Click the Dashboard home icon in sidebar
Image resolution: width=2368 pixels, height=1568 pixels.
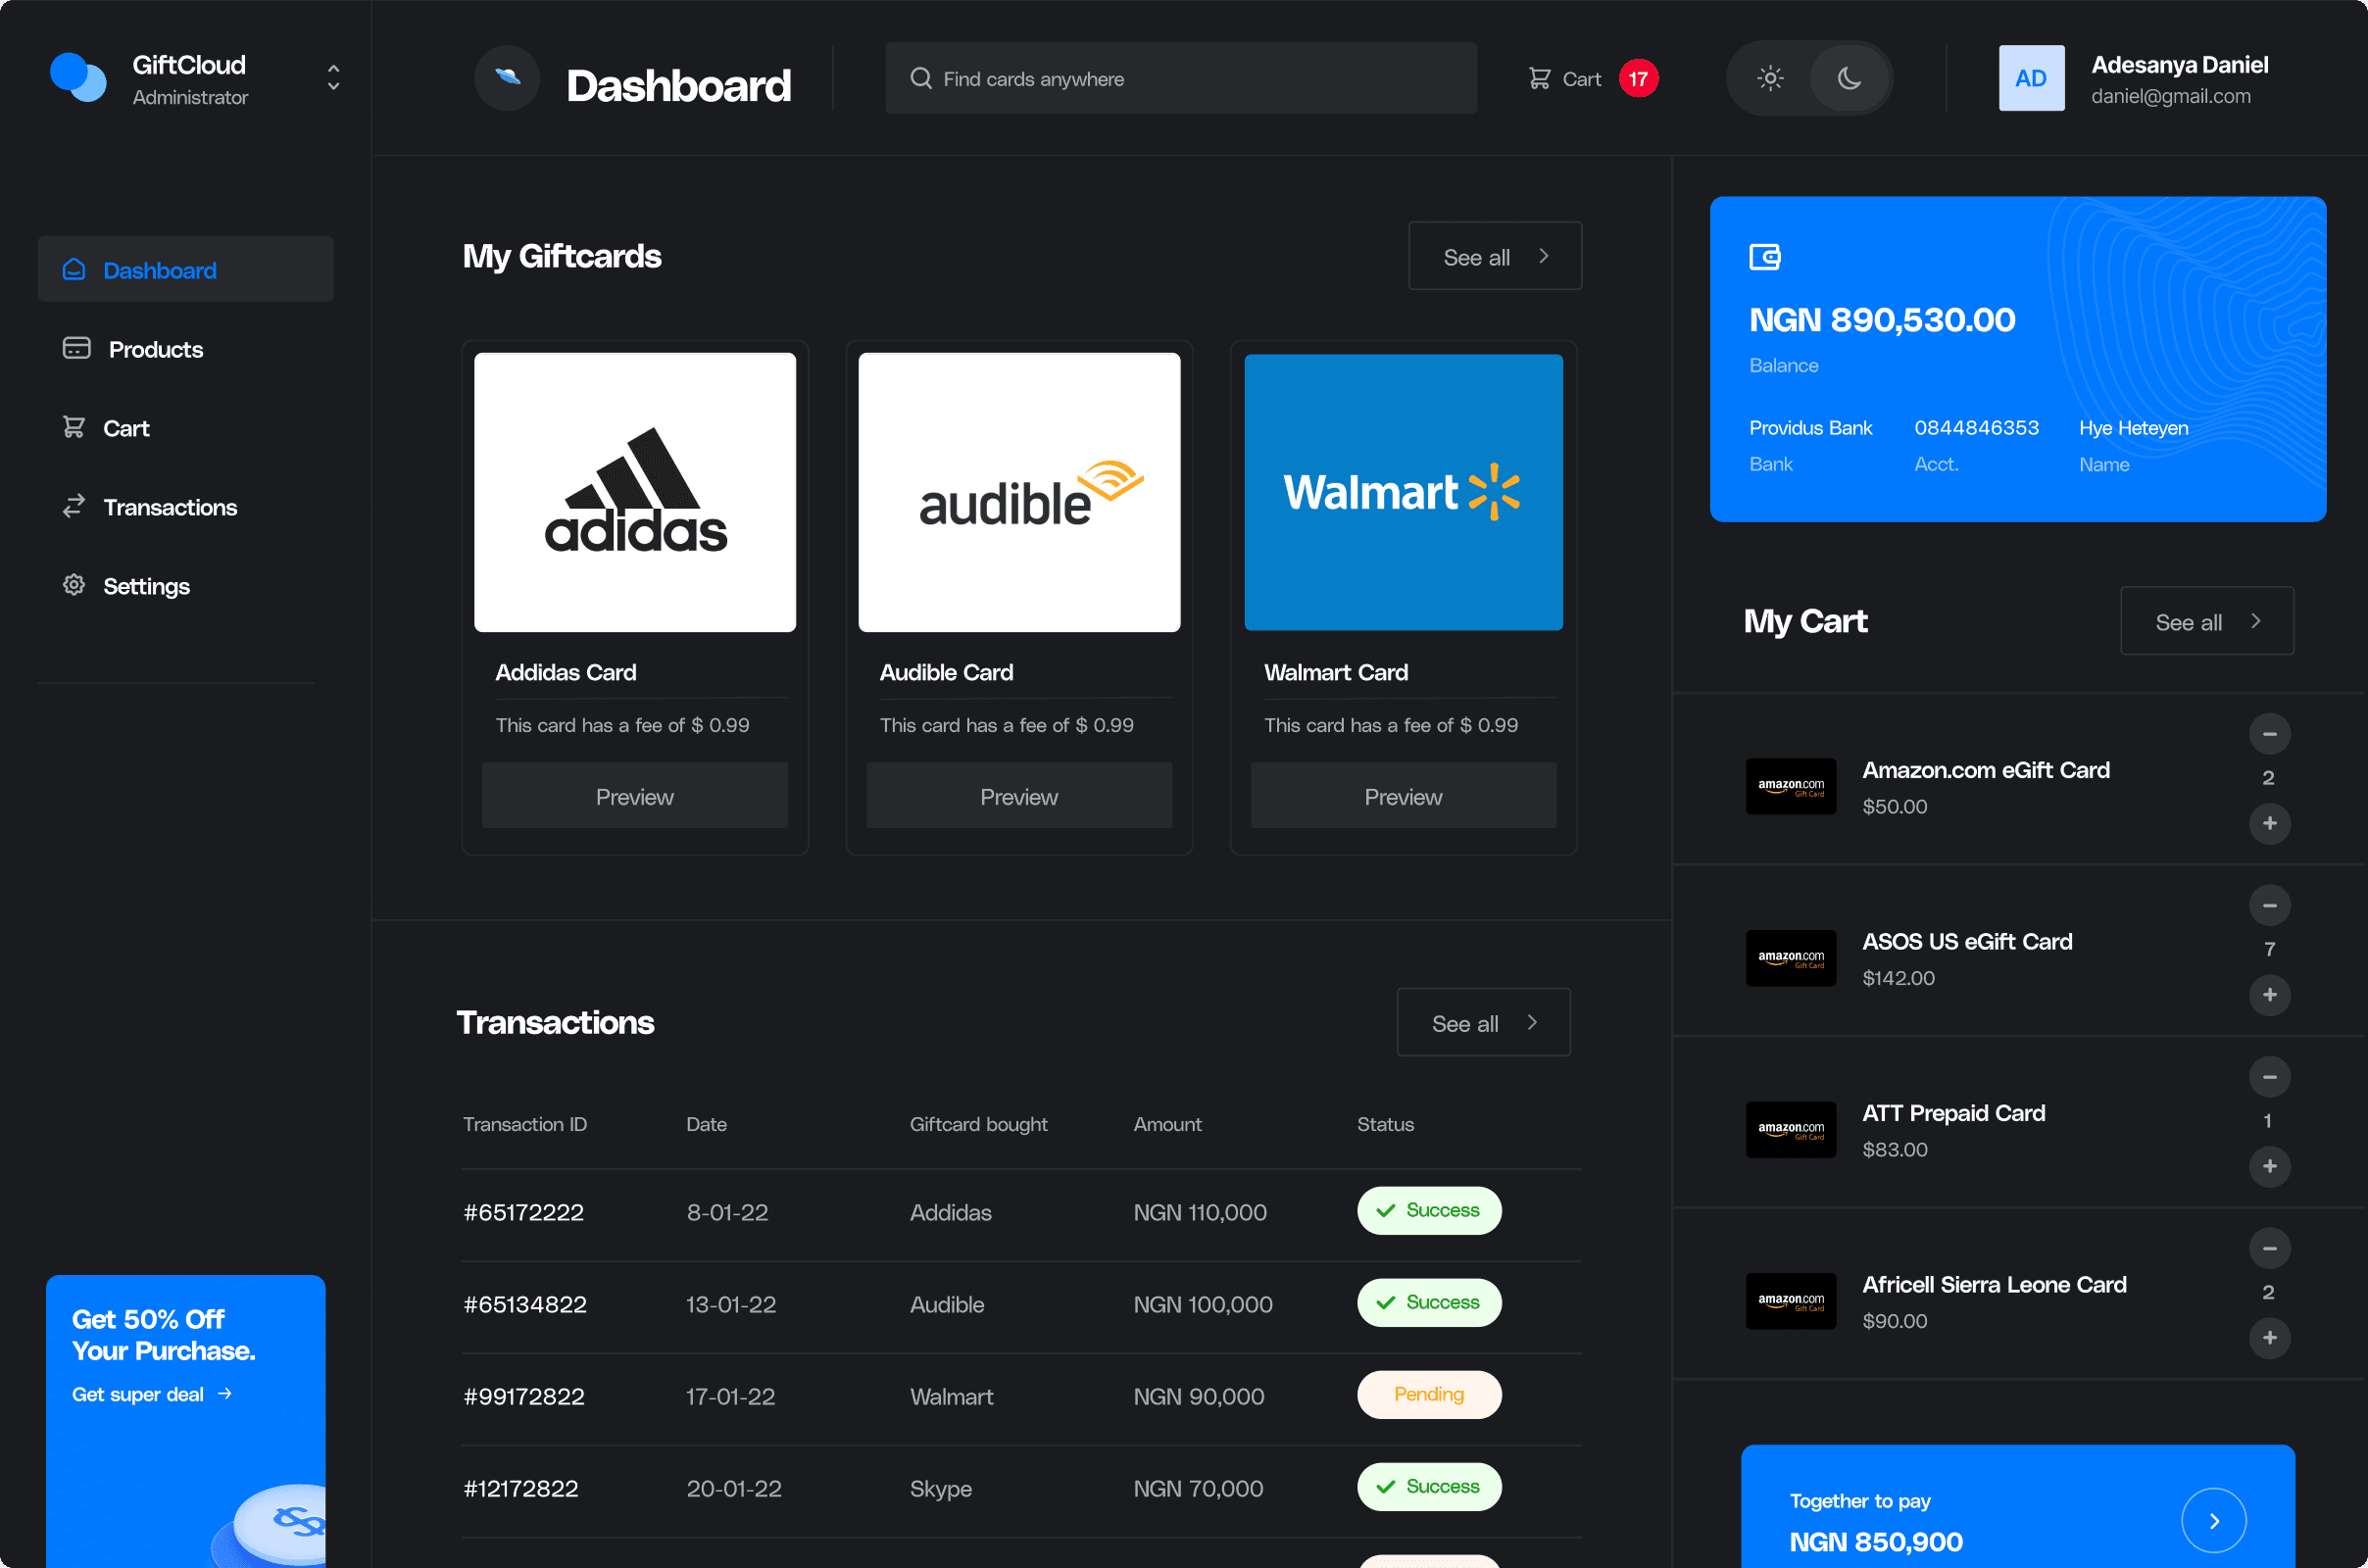click(74, 269)
